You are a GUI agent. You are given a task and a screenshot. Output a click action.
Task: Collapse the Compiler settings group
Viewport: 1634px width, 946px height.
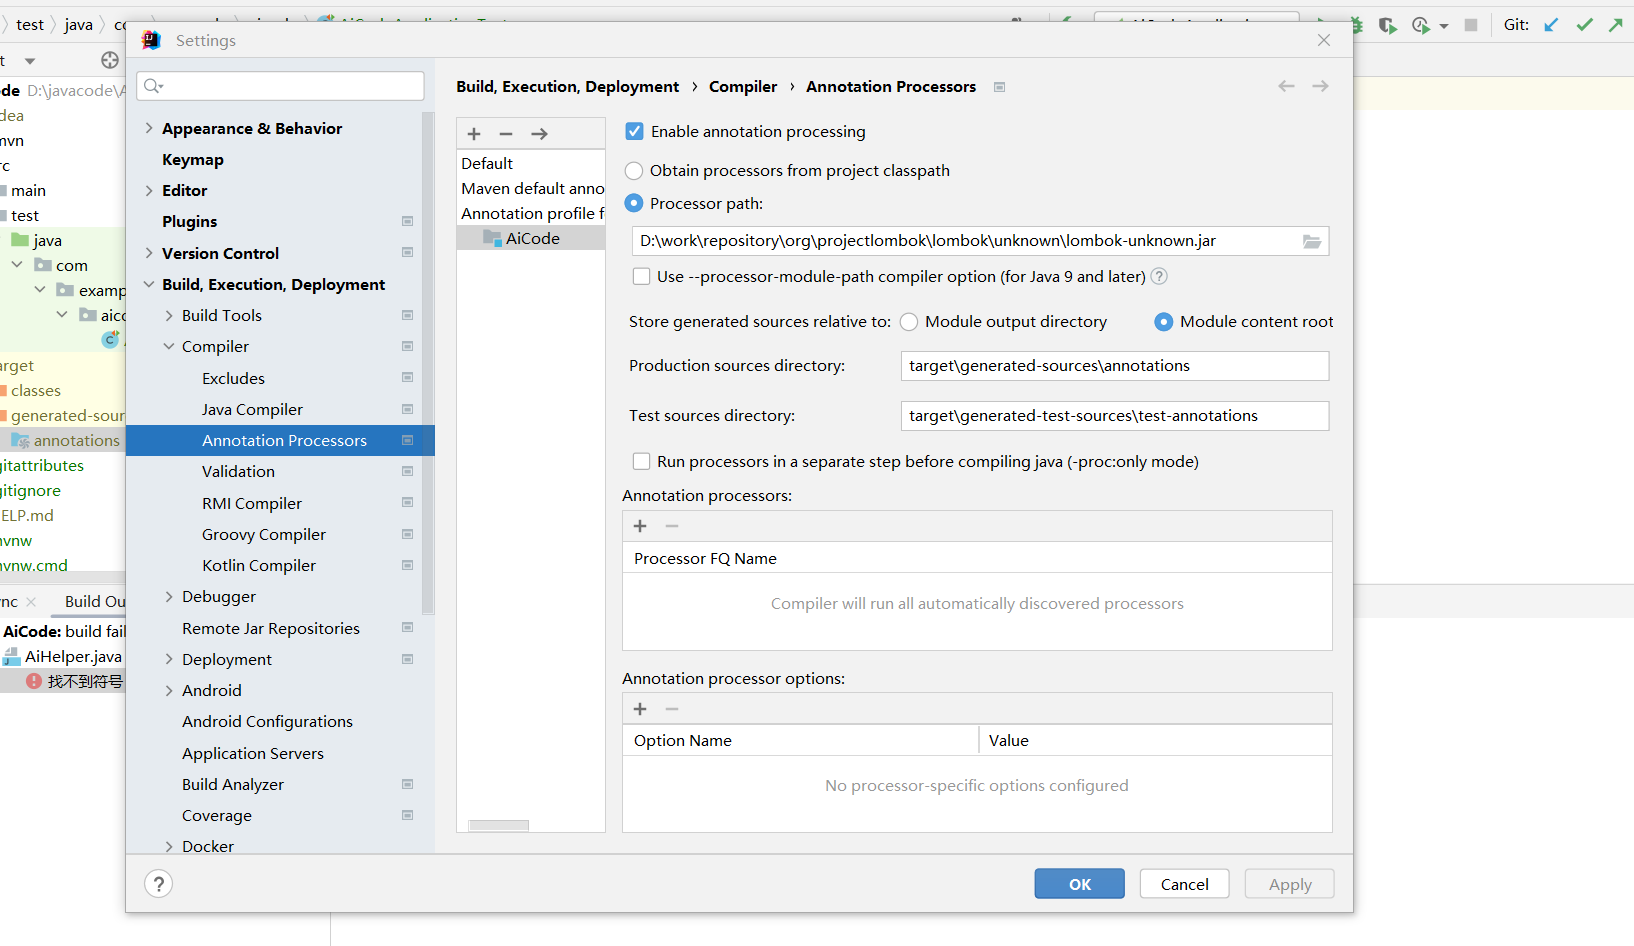tap(168, 346)
